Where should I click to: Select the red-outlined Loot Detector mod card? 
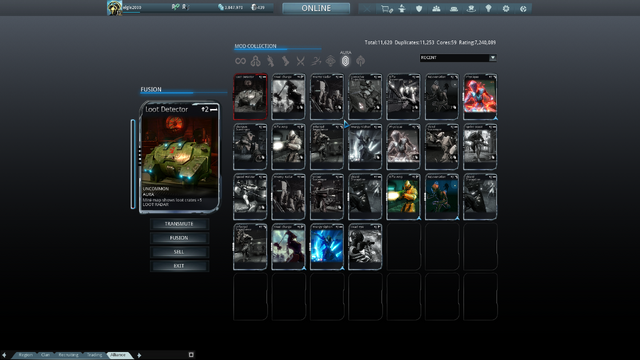250,96
